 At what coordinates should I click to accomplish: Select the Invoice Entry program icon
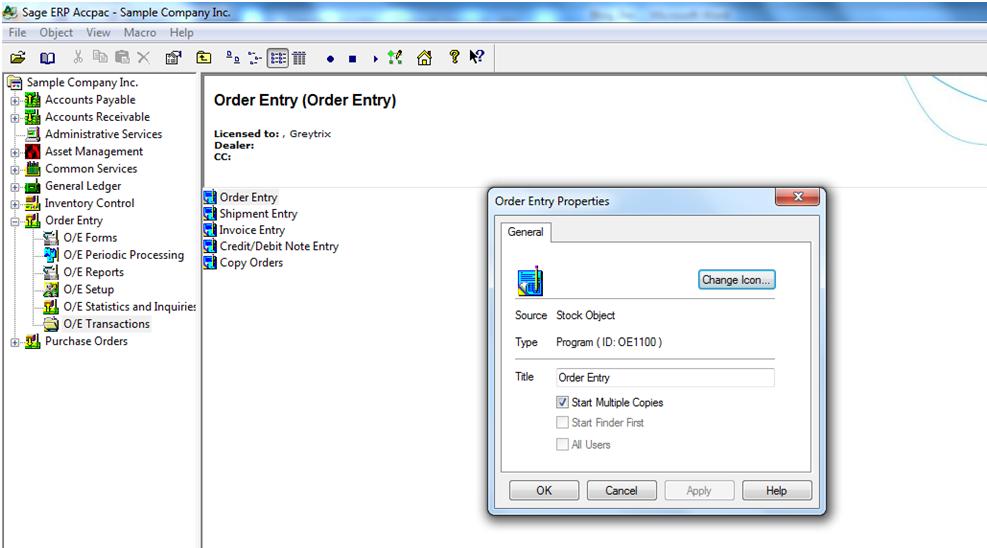(x=210, y=230)
